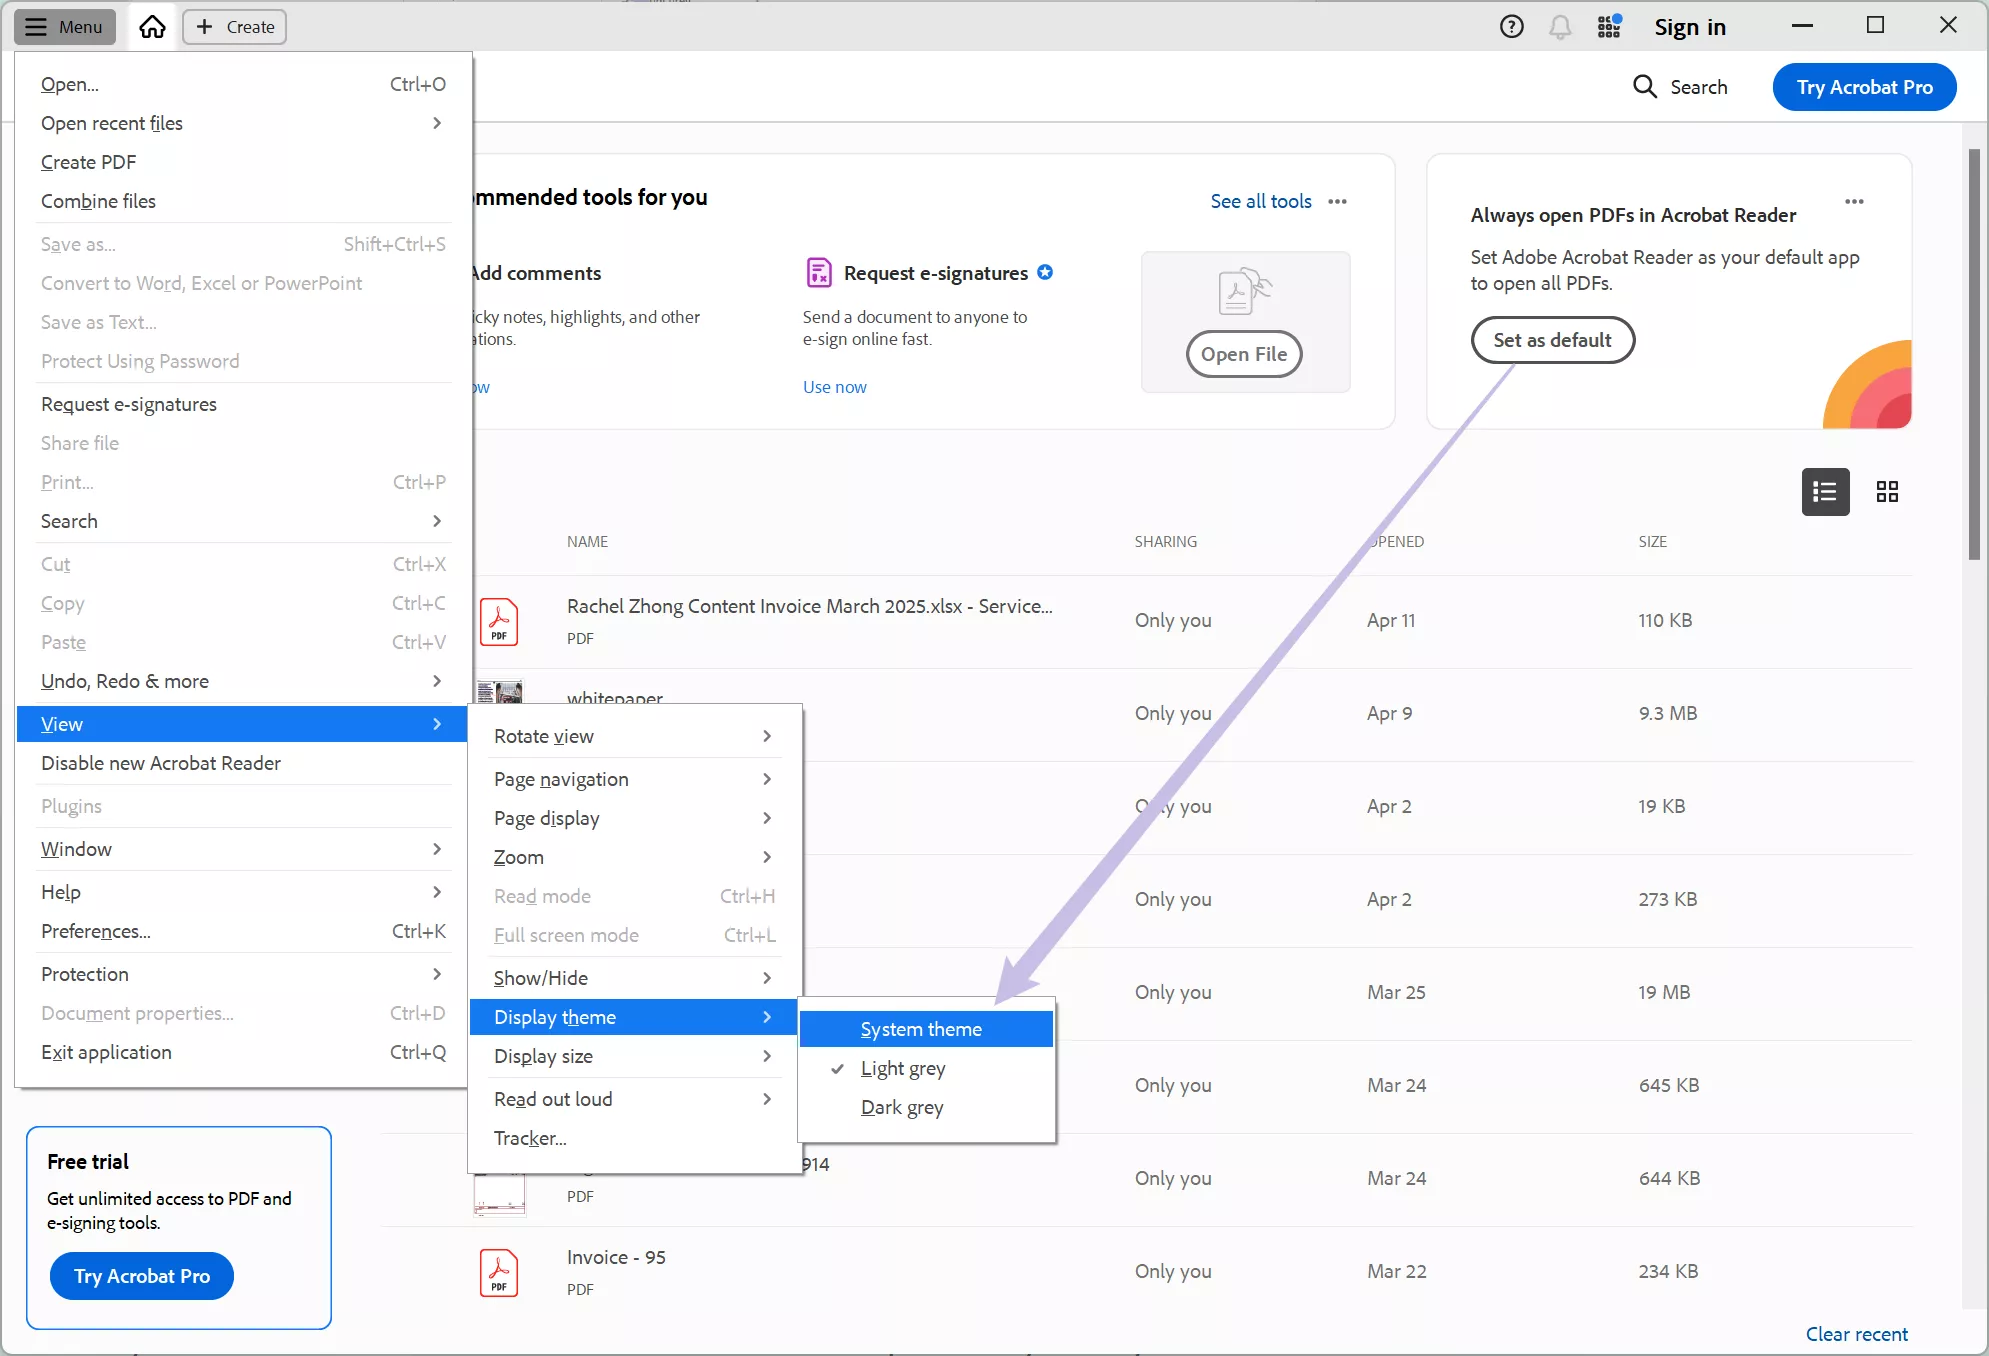Open Preferences from the menu

(x=96, y=931)
